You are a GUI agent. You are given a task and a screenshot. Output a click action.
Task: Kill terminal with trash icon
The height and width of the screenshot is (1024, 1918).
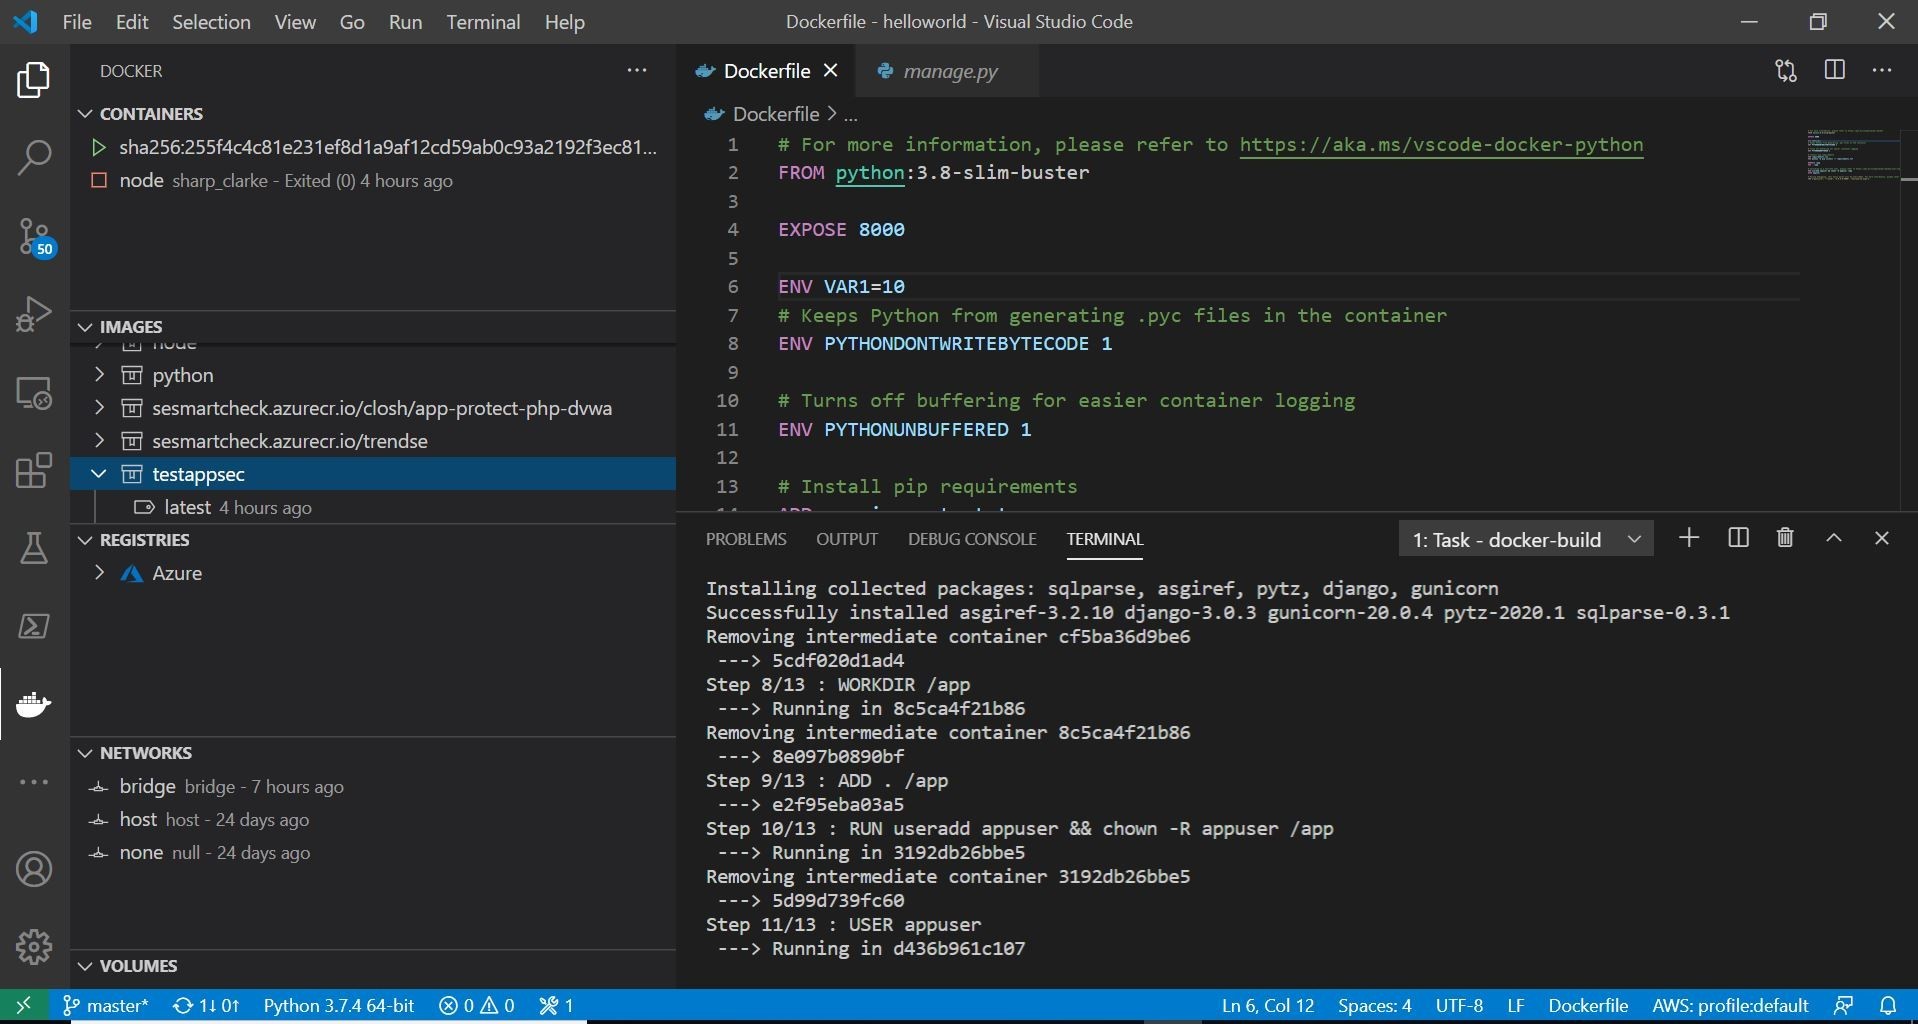[x=1785, y=538]
